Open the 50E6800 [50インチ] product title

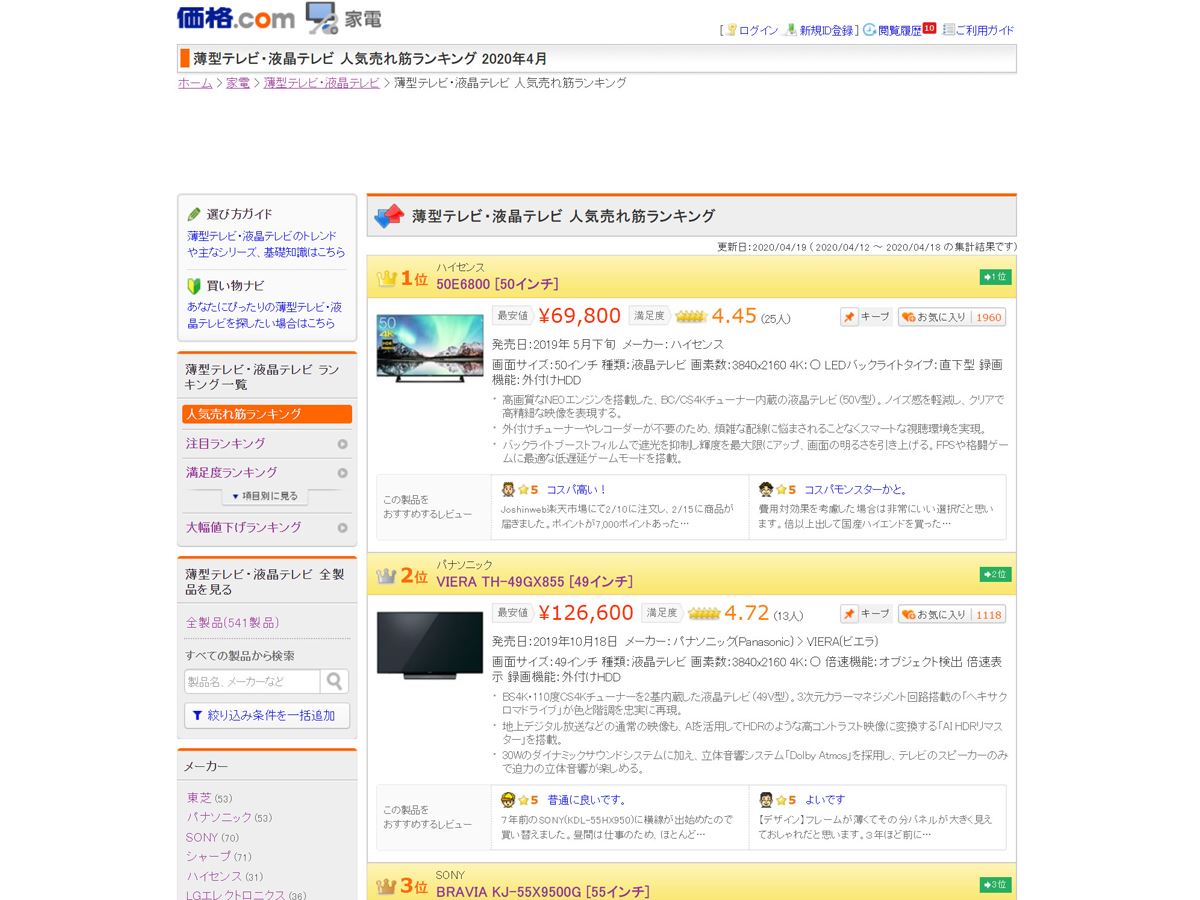click(497, 284)
